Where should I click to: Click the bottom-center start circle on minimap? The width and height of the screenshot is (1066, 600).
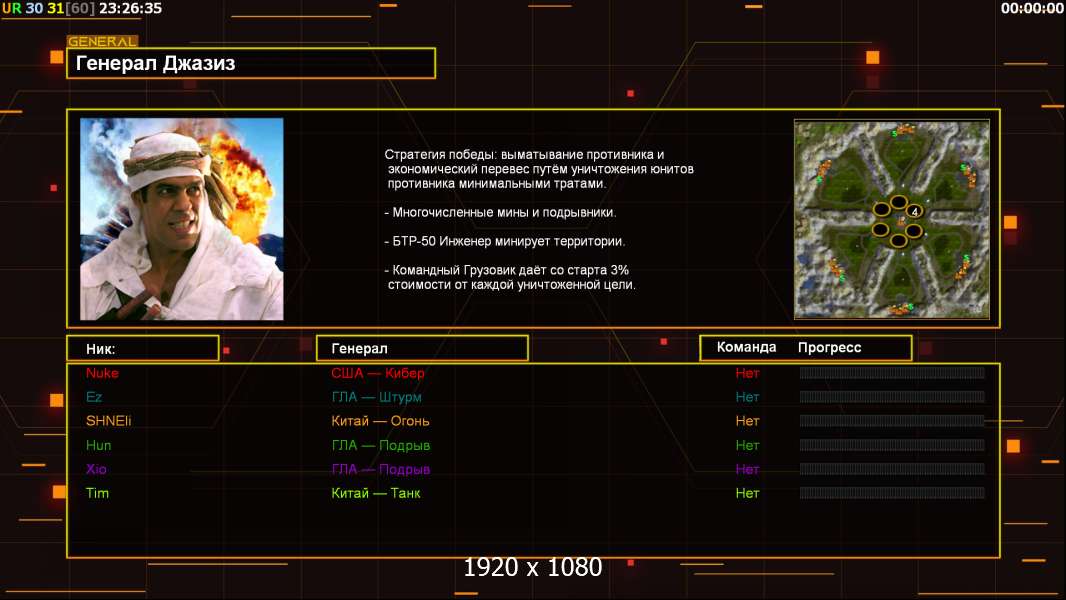click(x=898, y=240)
